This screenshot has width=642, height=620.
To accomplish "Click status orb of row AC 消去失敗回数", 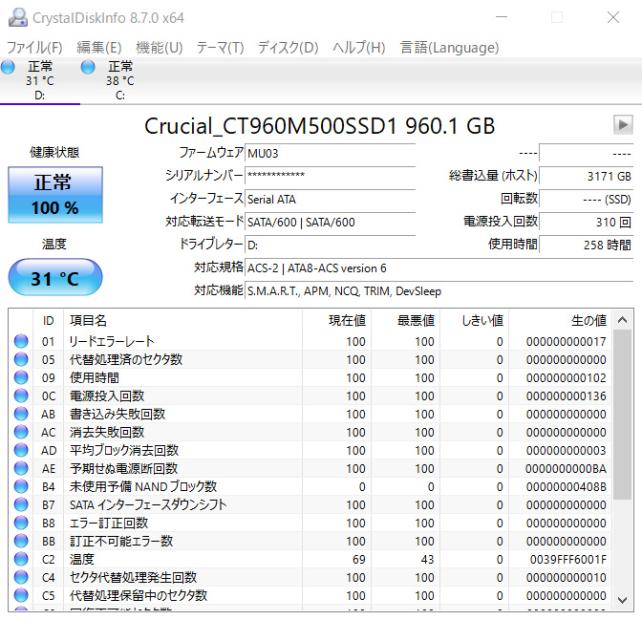I will [x=21, y=432].
